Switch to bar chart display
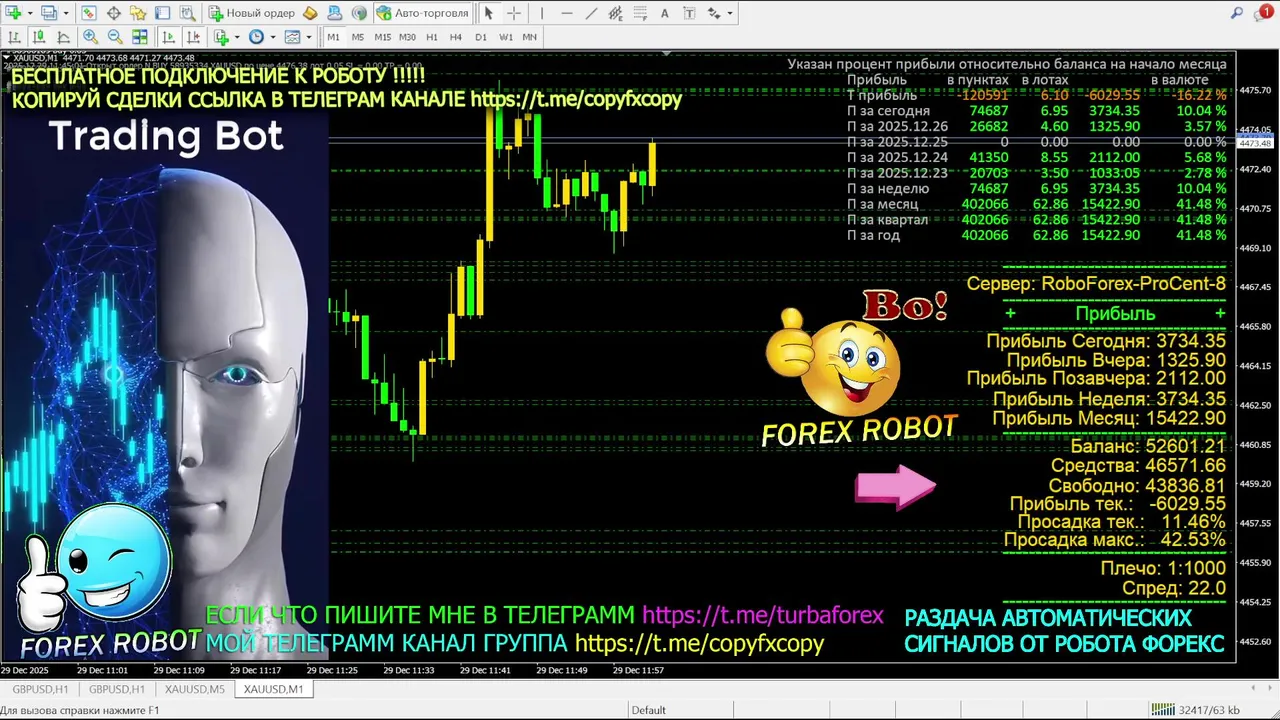Image resolution: width=1280 pixels, height=720 pixels. (x=14, y=37)
